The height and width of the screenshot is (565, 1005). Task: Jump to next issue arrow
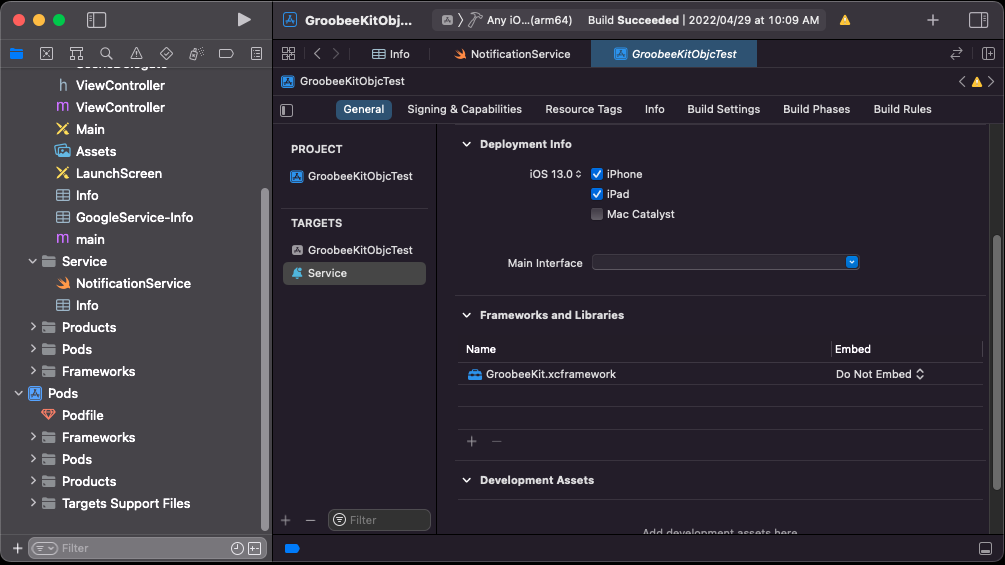tap(992, 81)
